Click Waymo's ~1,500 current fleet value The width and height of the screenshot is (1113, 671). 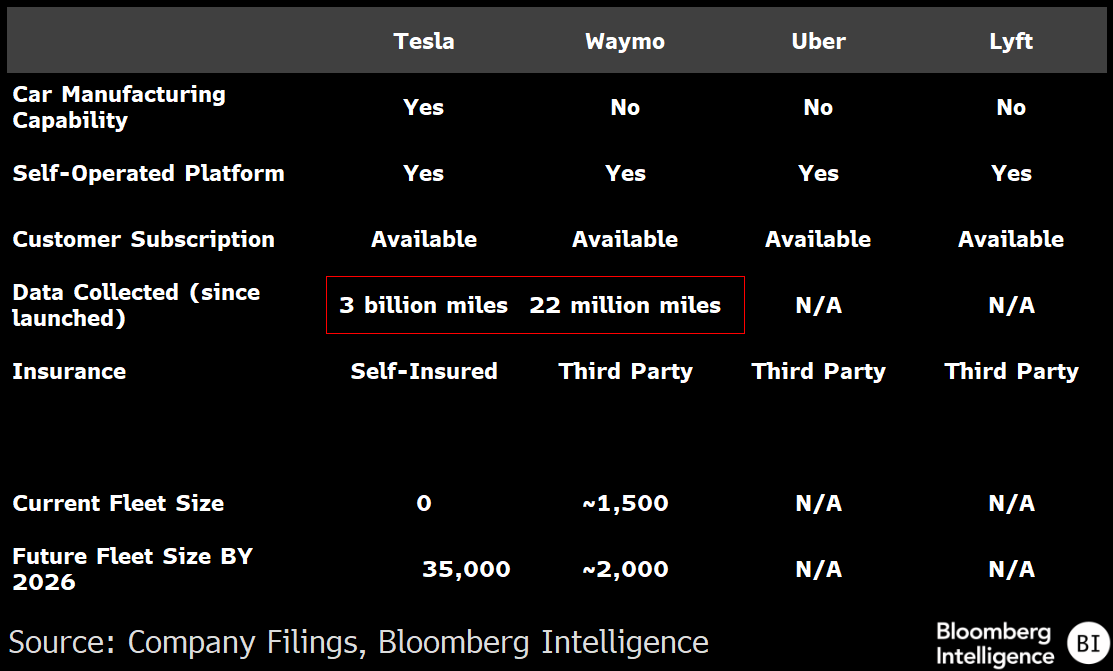(x=625, y=503)
